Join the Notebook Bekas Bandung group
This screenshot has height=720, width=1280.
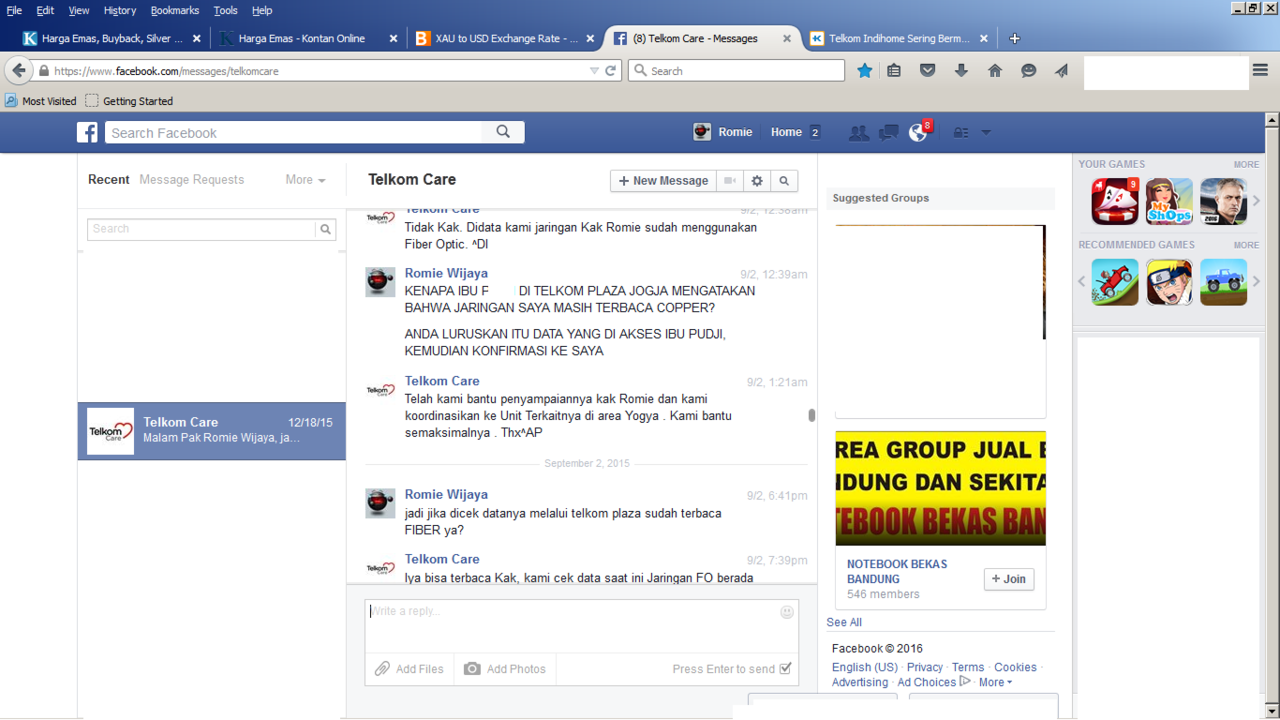(x=1009, y=579)
